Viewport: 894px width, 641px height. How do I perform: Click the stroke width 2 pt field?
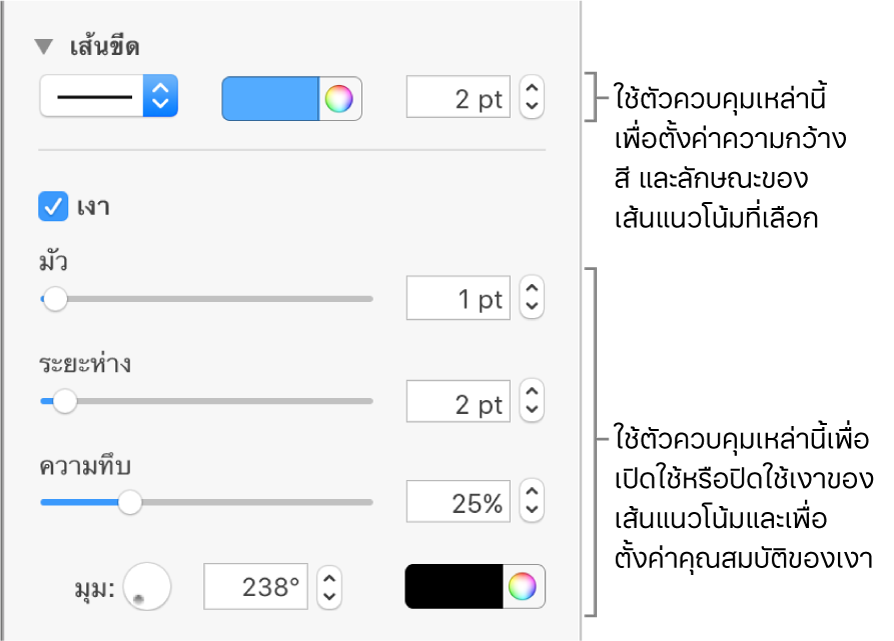[458, 99]
